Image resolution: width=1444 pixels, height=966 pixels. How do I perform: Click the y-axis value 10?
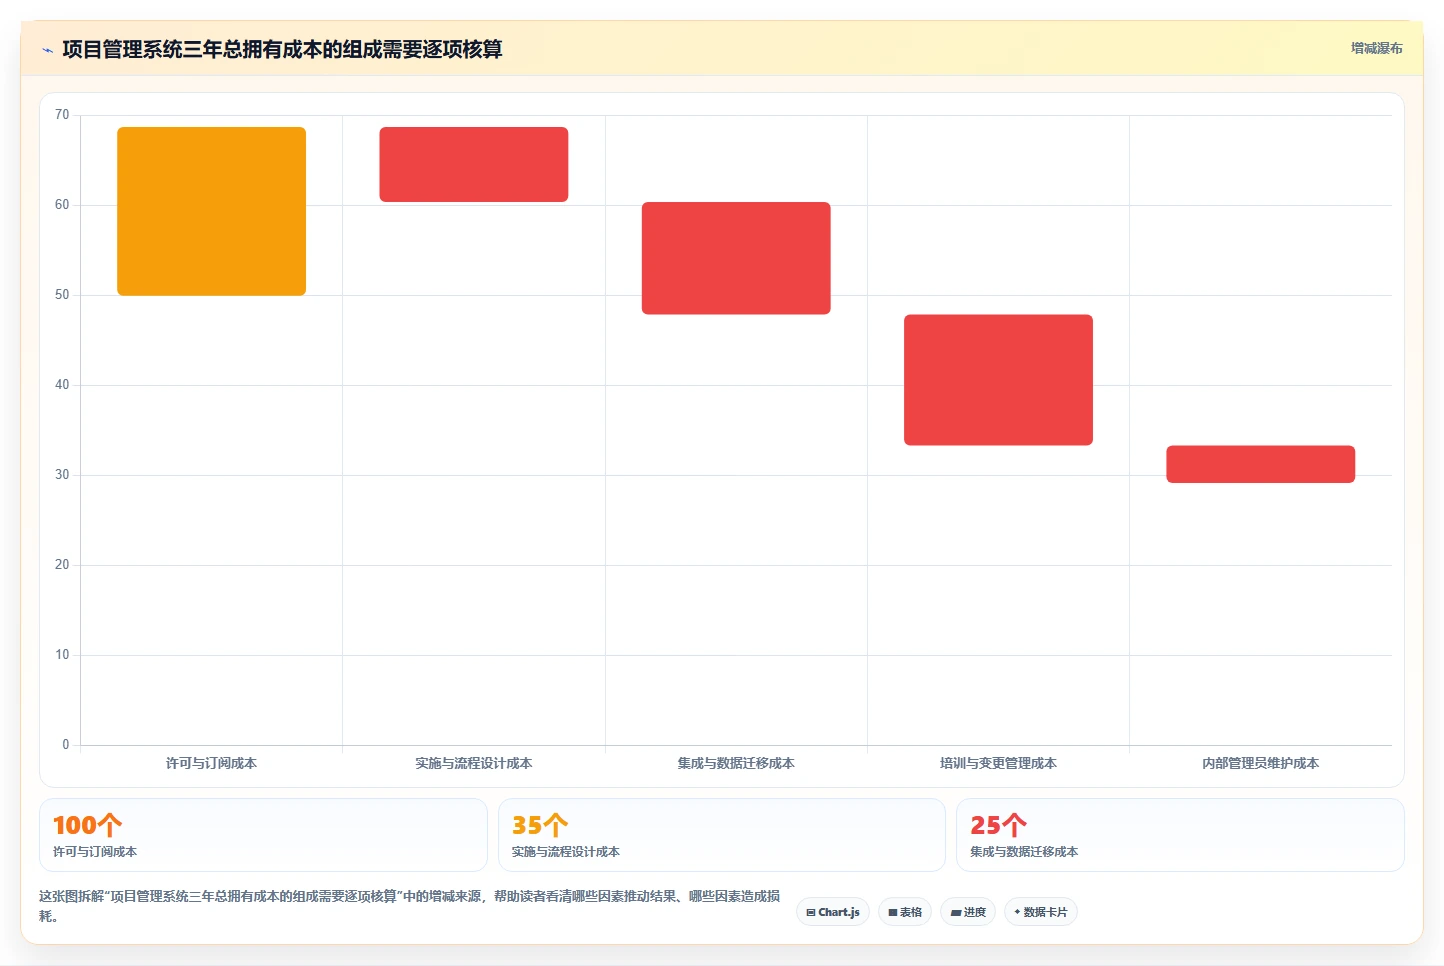62,655
